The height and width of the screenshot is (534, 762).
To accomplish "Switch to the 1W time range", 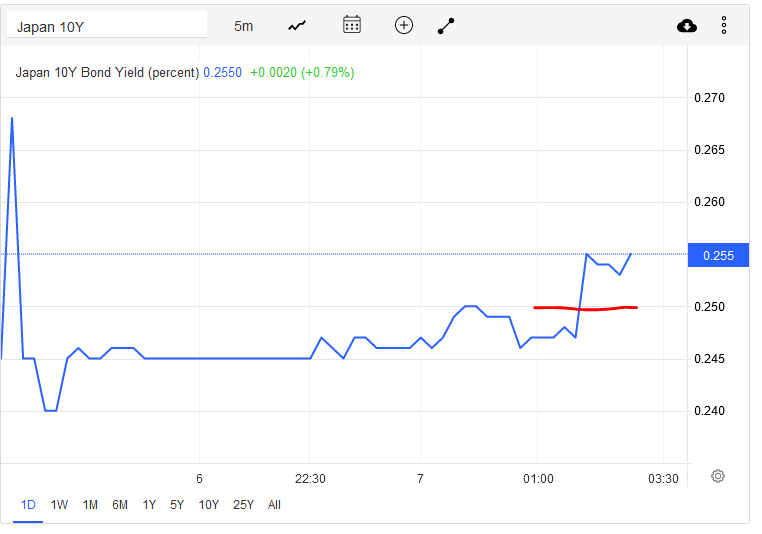I will tap(59, 505).
